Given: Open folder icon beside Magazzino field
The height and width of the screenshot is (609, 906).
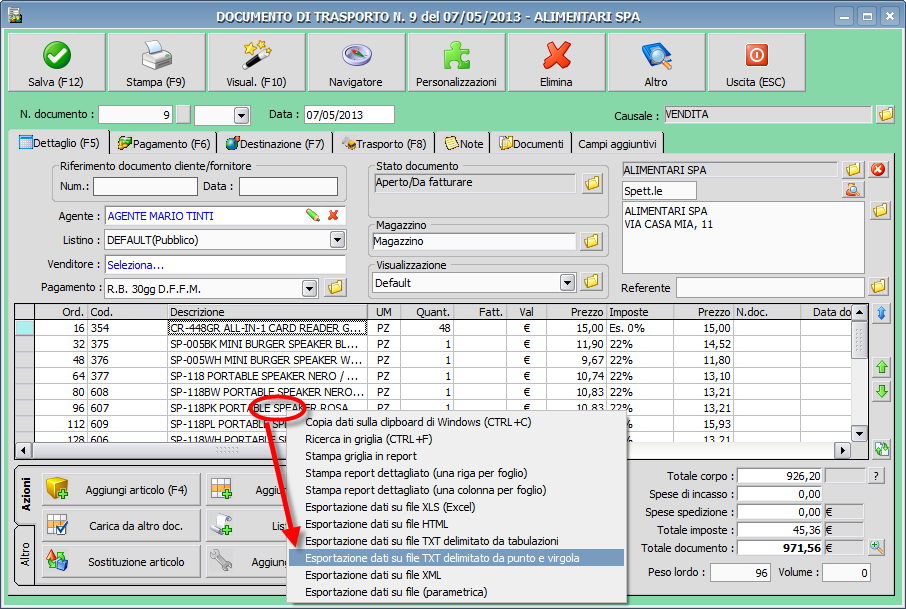Looking at the screenshot, I should pos(591,241).
